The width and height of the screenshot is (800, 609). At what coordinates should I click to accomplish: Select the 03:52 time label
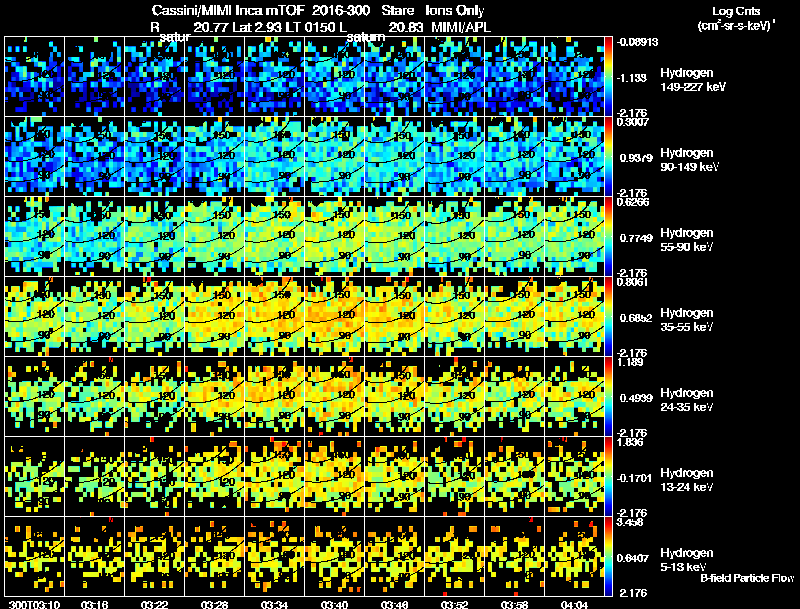tap(454, 604)
